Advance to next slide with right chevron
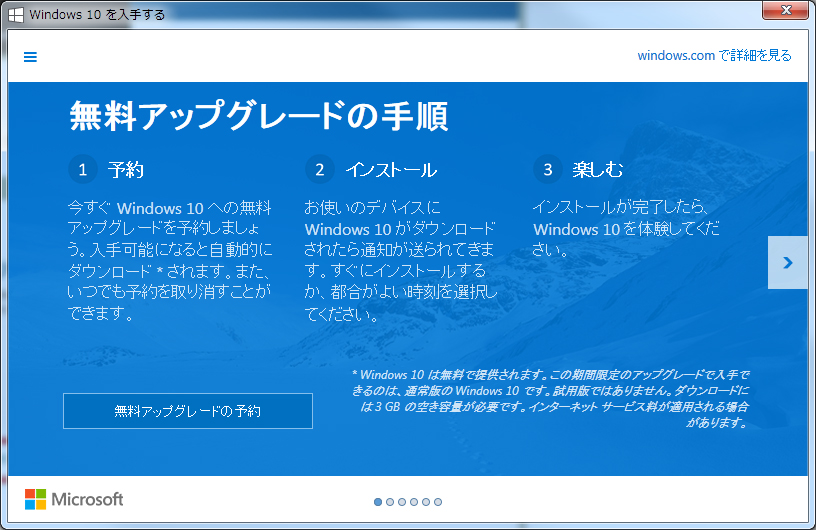816x530 pixels. (787, 262)
